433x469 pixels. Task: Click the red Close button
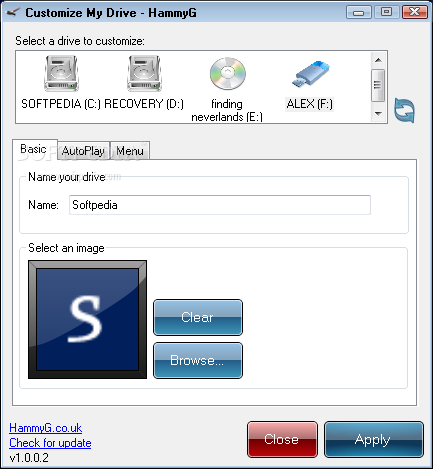click(x=282, y=439)
